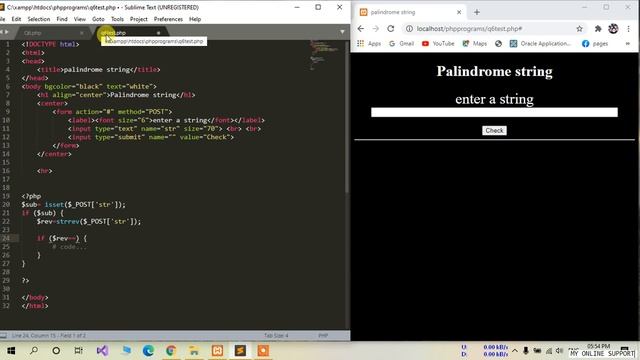Click the 'enter a string' text input
The width and height of the screenshot is (640, 360).
point(494,112)
